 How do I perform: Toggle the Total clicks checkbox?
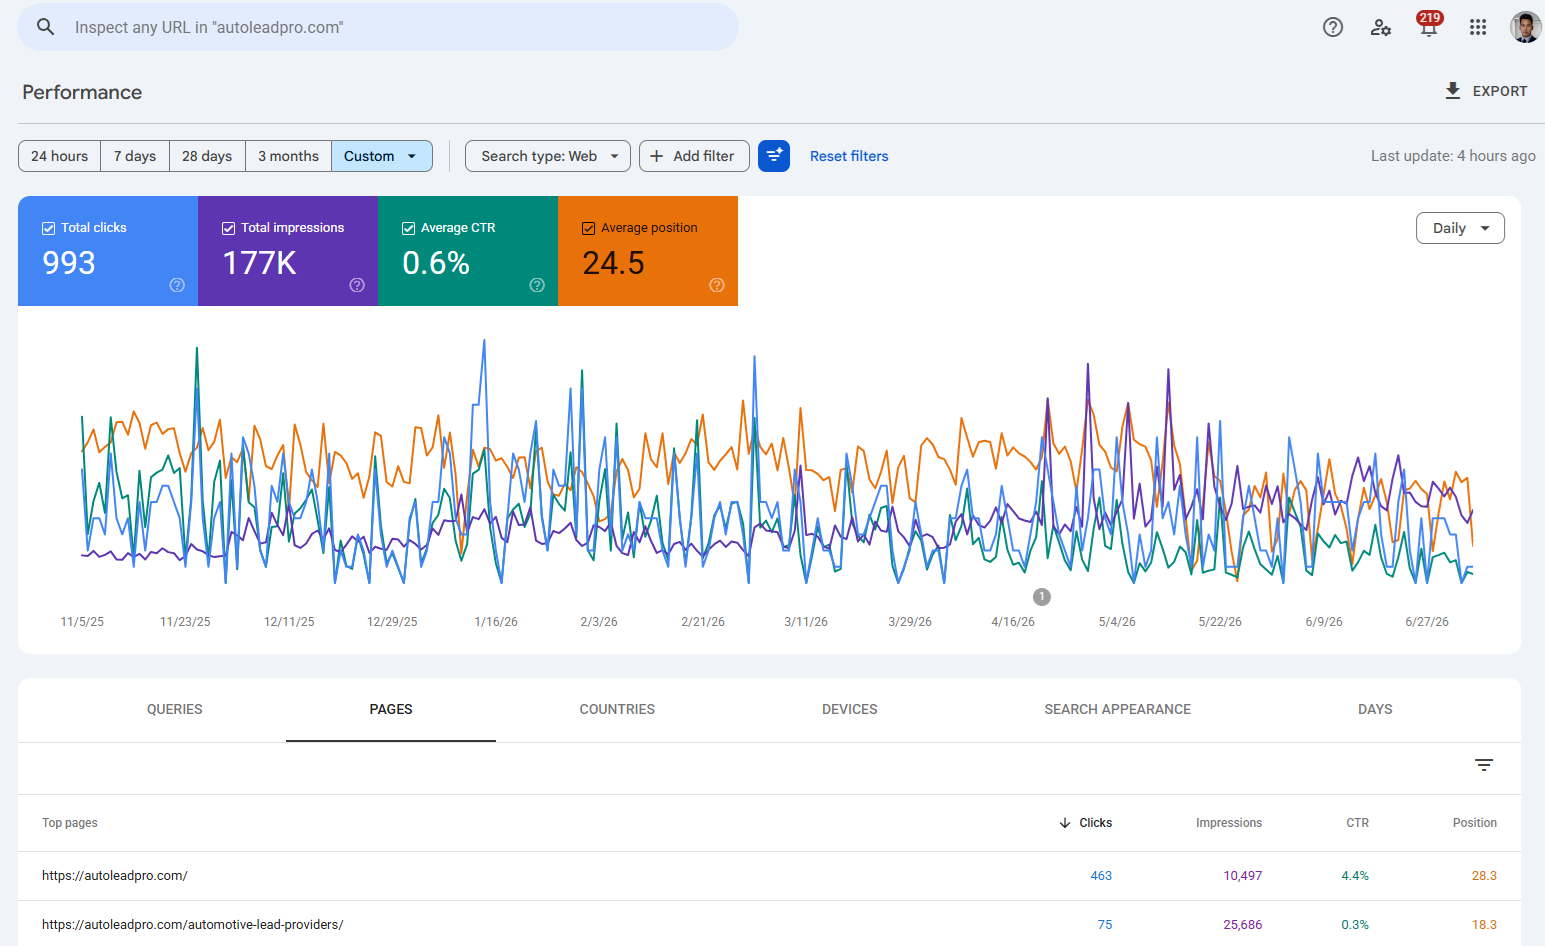point(48,228)
